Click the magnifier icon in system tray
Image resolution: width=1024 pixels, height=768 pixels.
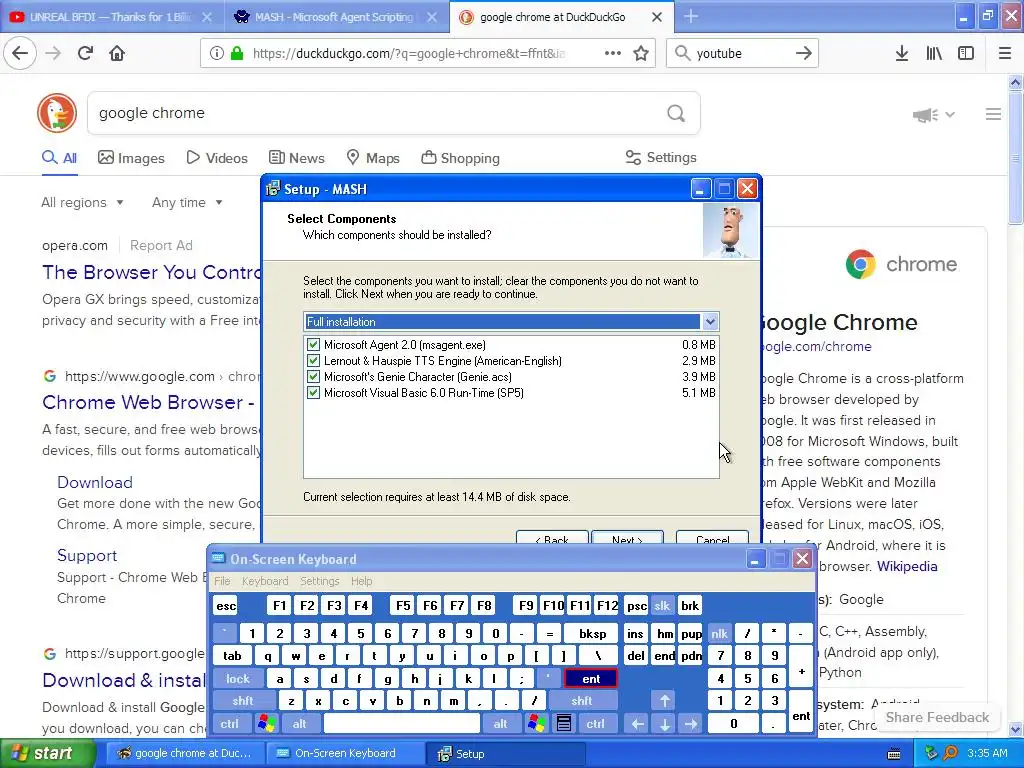pyautogui.click(x=951, y=753)
